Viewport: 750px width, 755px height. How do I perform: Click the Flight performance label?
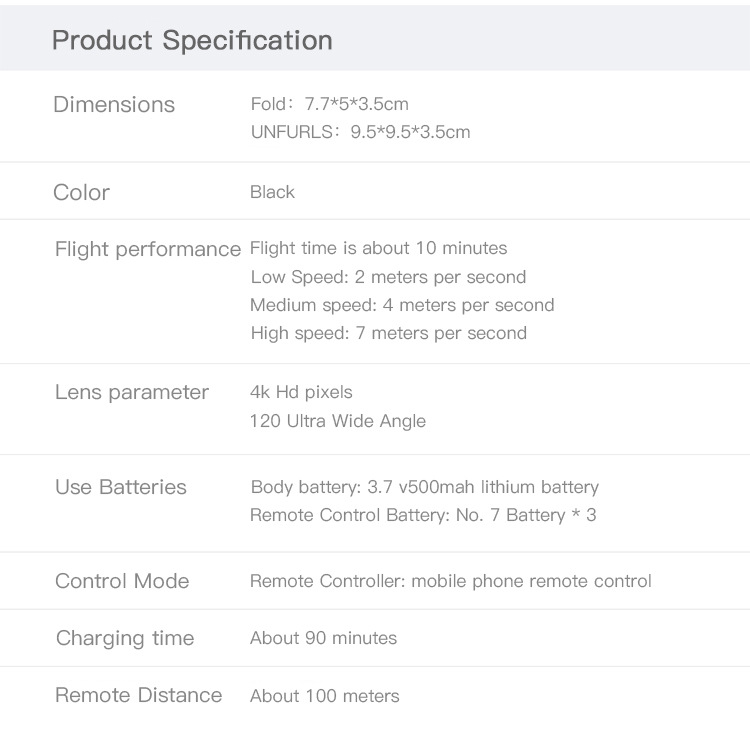(148, 249)
